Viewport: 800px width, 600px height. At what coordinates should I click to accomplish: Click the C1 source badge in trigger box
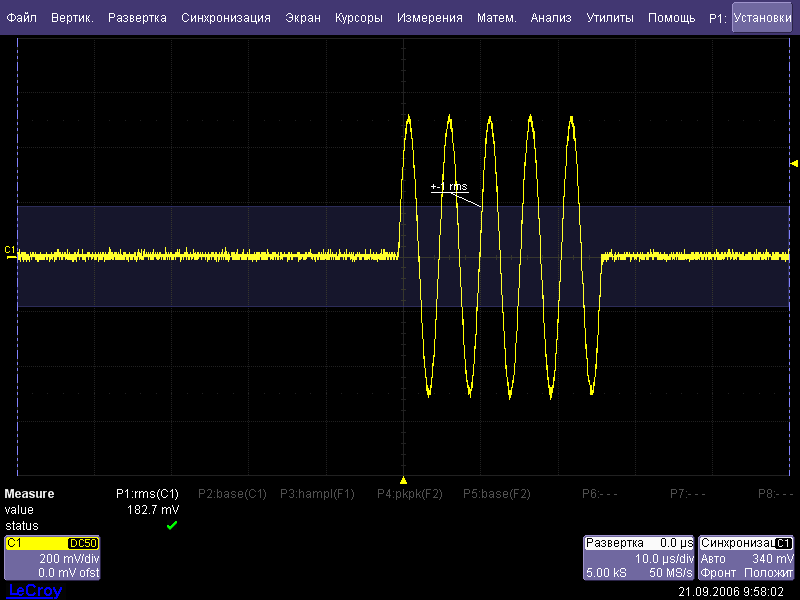pos(784,543)
